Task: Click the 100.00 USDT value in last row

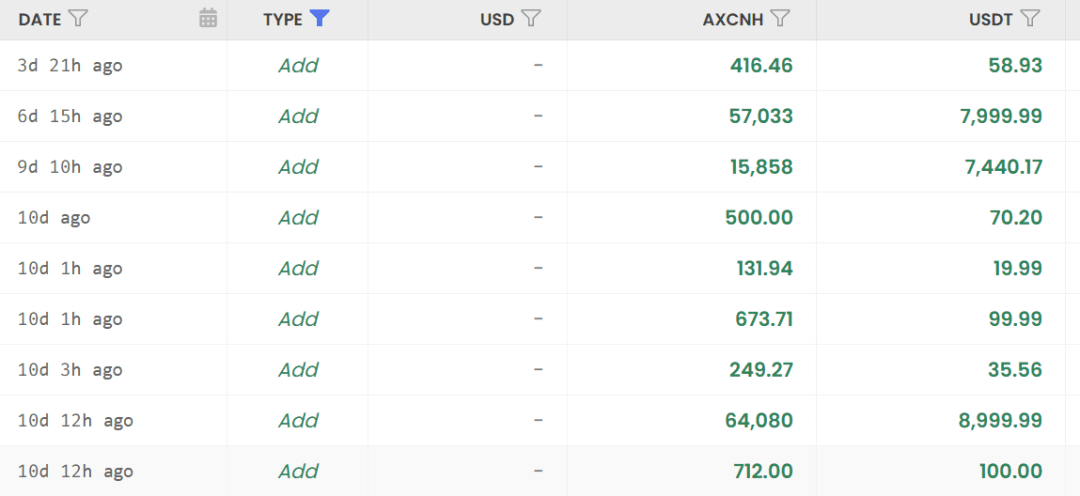Action: click(1011, 472)
